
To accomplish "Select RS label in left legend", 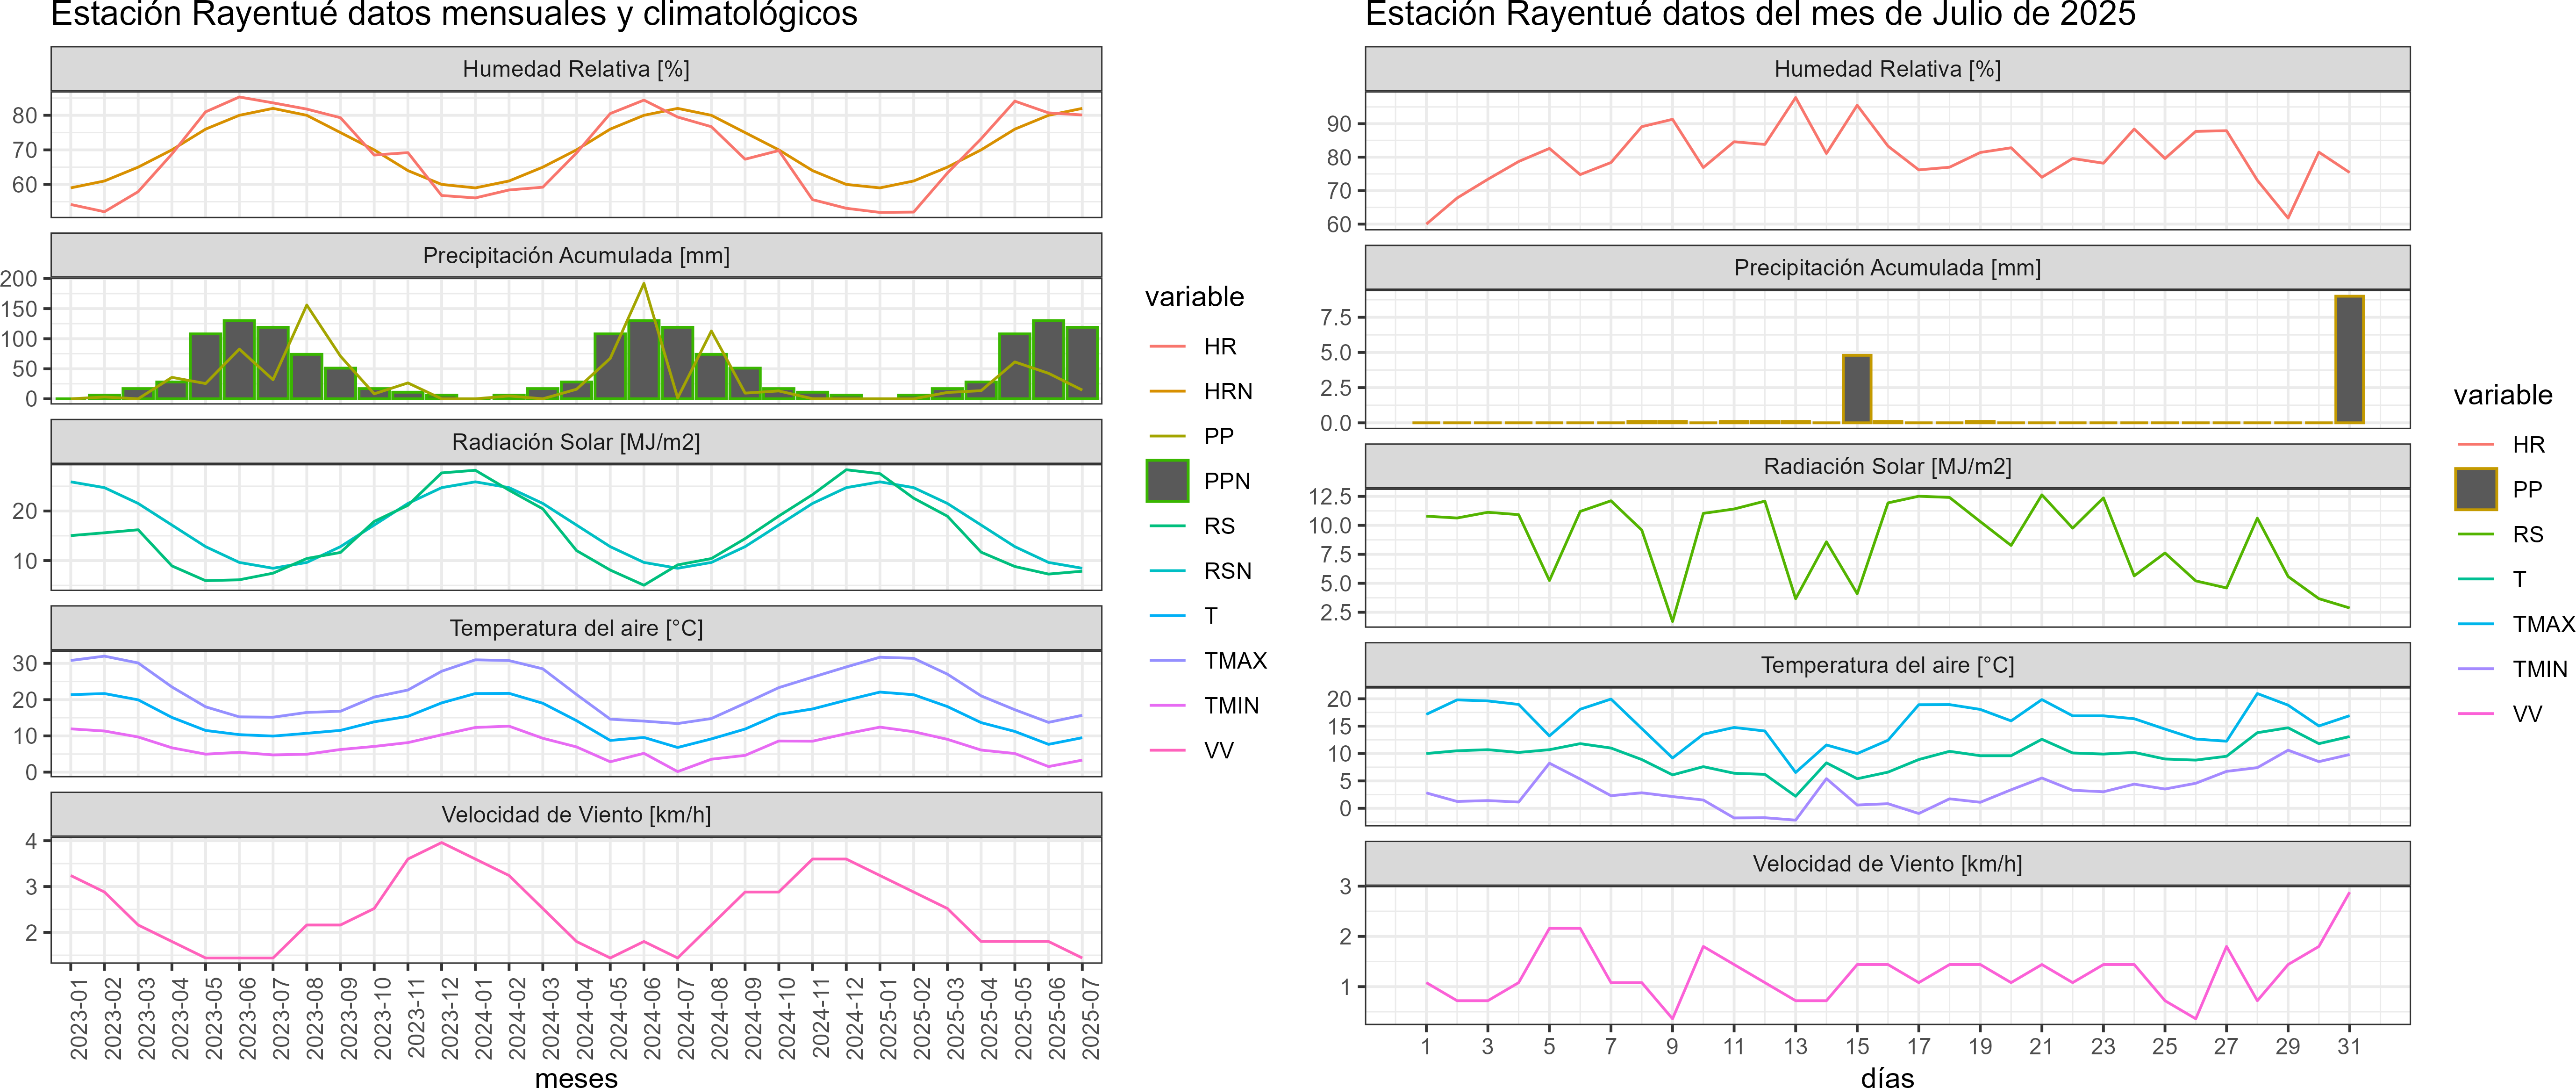I will (x=1220, y=526).
